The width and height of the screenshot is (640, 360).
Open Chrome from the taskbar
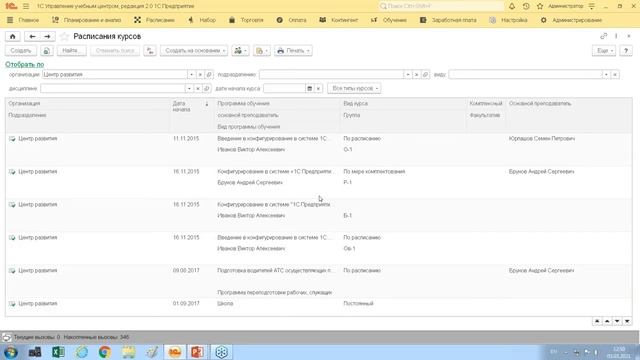(104, 352)
